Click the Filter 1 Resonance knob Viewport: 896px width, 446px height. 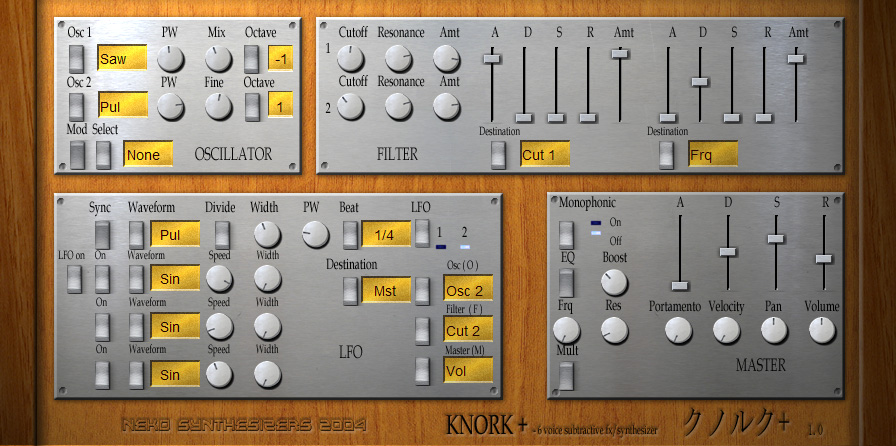click(398, 58)
